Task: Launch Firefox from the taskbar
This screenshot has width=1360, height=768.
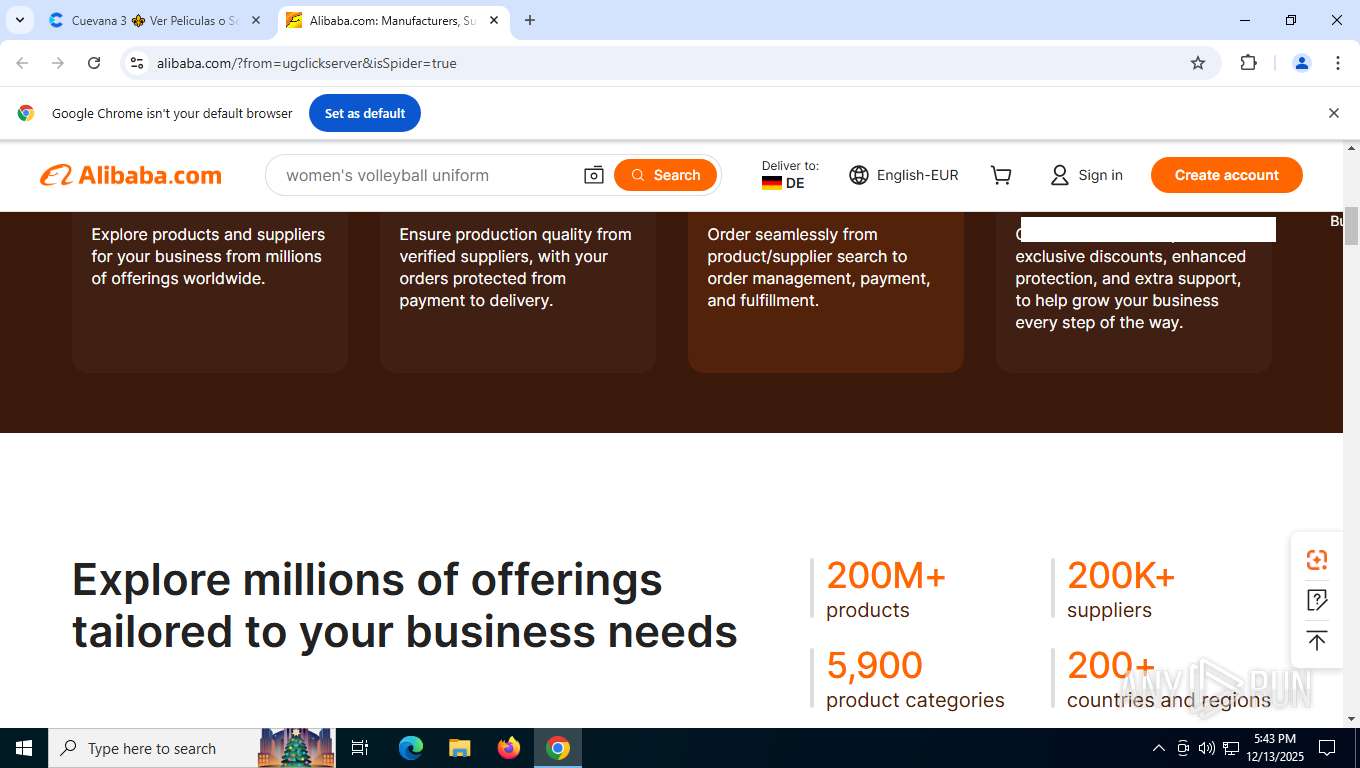Action: (509, 748)
